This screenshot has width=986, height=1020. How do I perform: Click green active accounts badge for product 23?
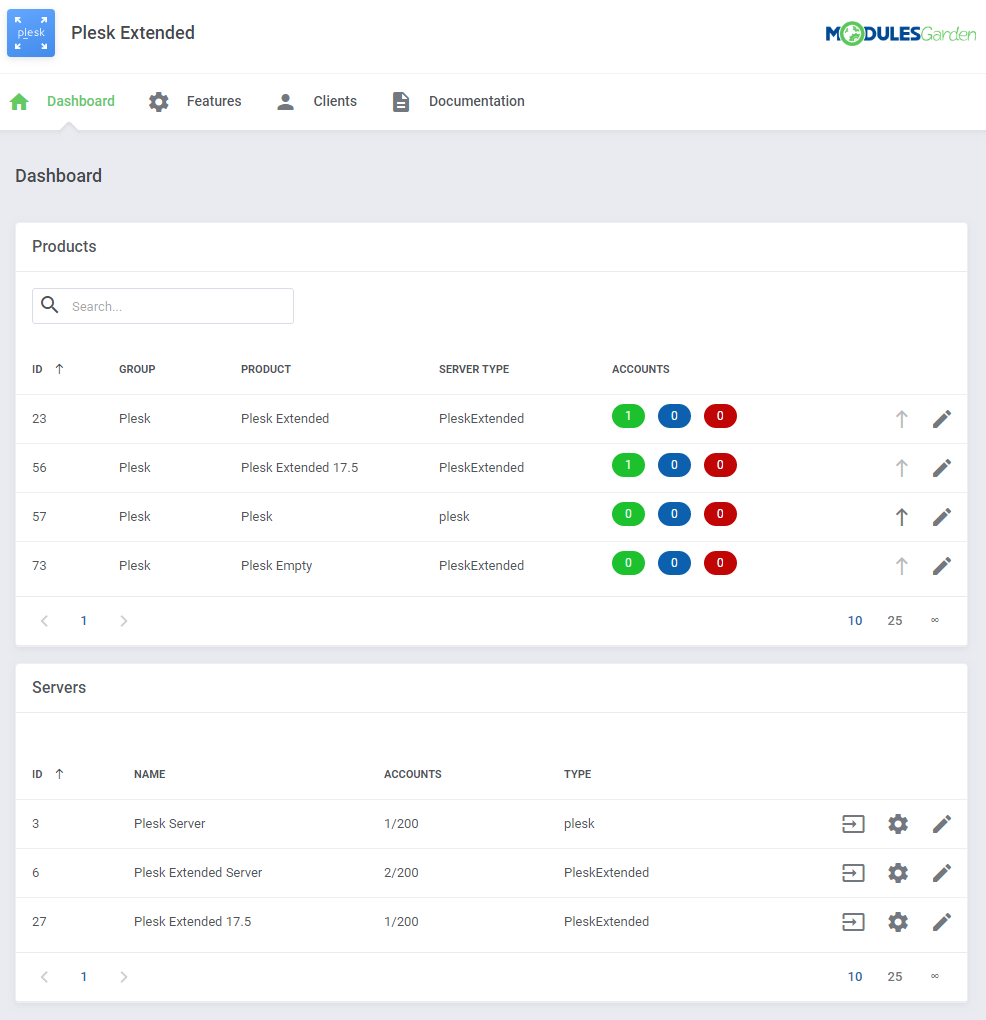[x=628, y=416]
